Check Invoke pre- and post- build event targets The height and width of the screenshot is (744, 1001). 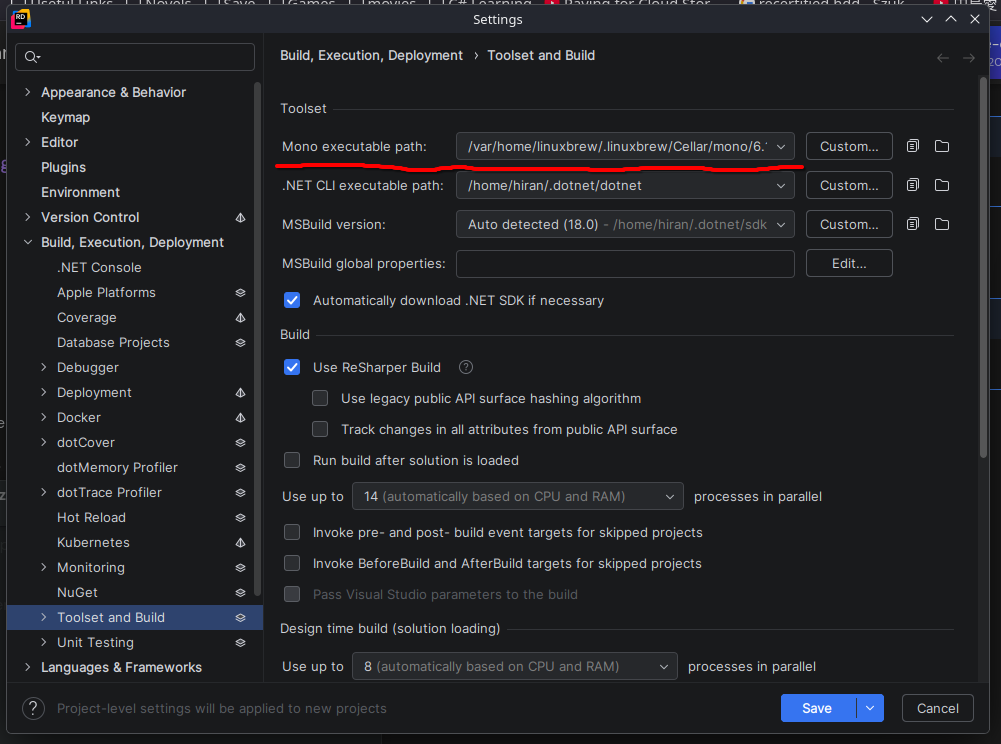pos(292,533)
